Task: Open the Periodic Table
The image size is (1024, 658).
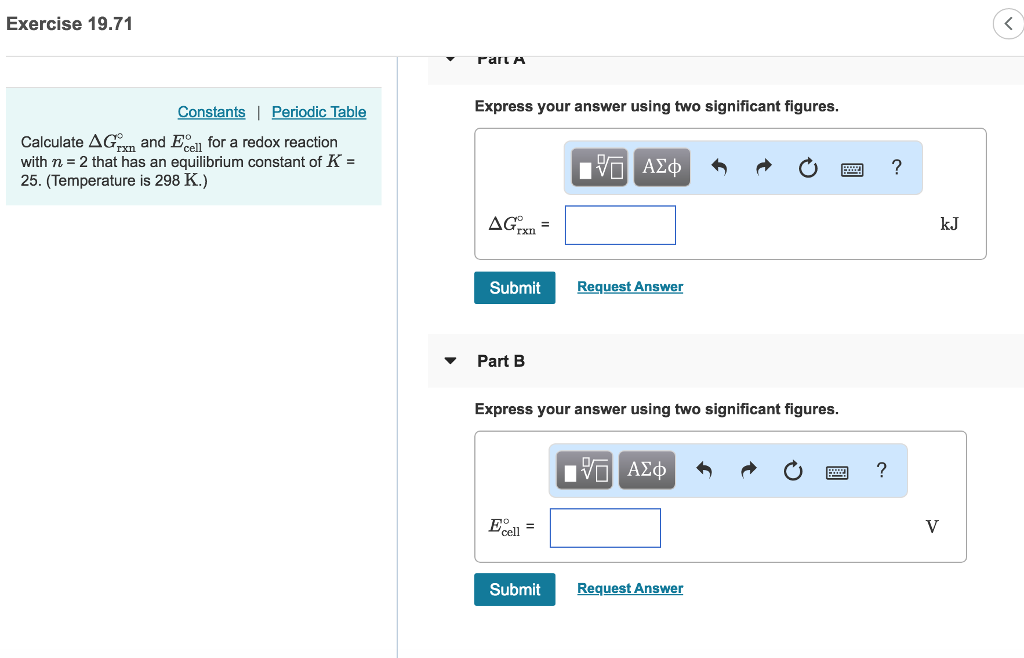Action: pyautogui.click(x=318, y=112)
